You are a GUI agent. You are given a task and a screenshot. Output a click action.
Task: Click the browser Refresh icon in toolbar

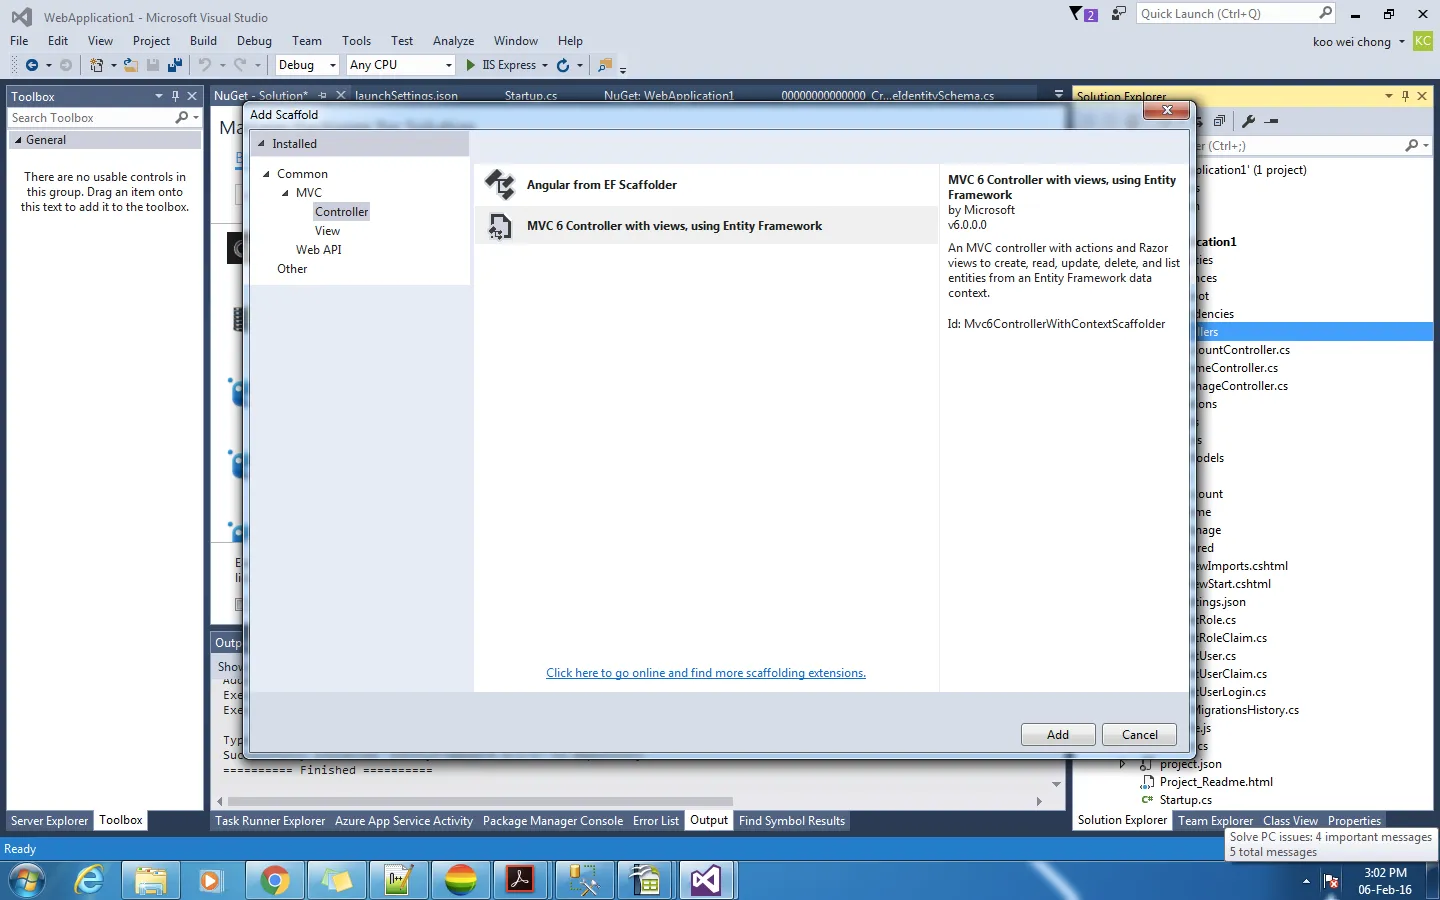pos(563,65)
